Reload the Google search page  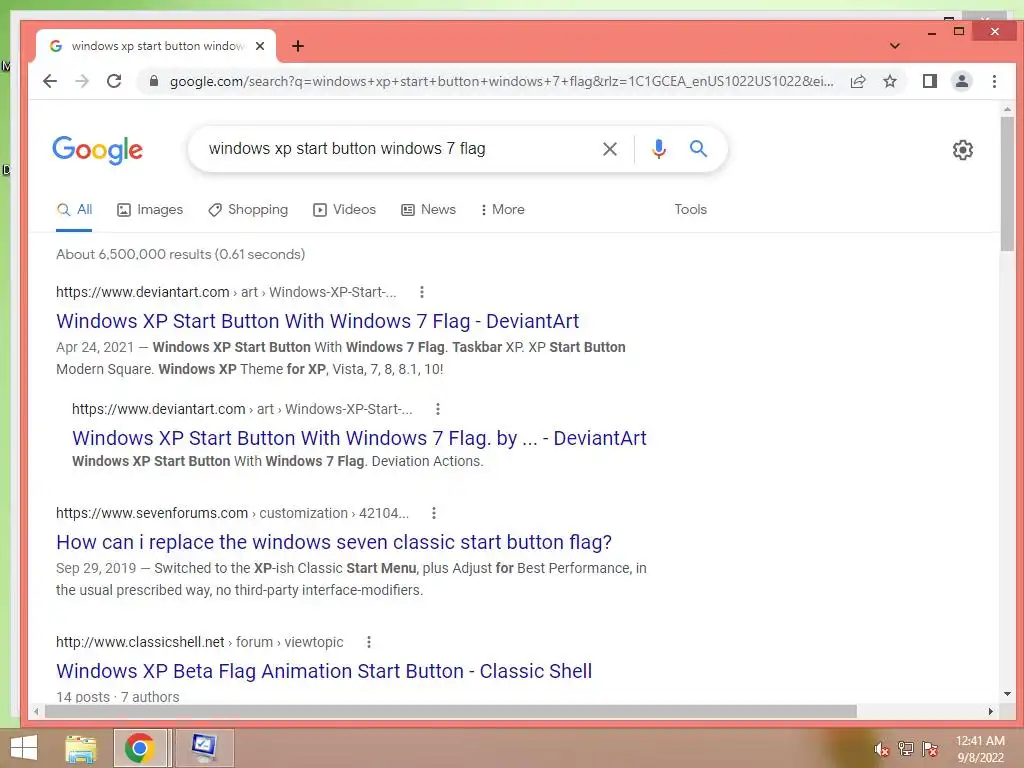pos(114,81)
